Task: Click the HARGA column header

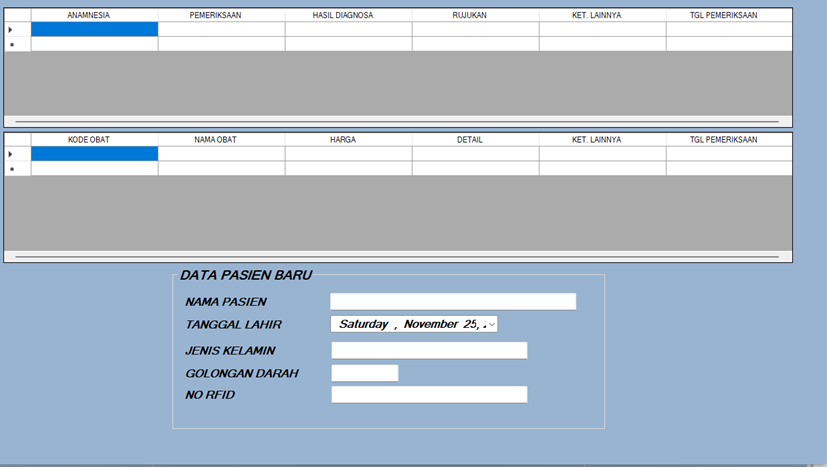Action: (348, 140)
